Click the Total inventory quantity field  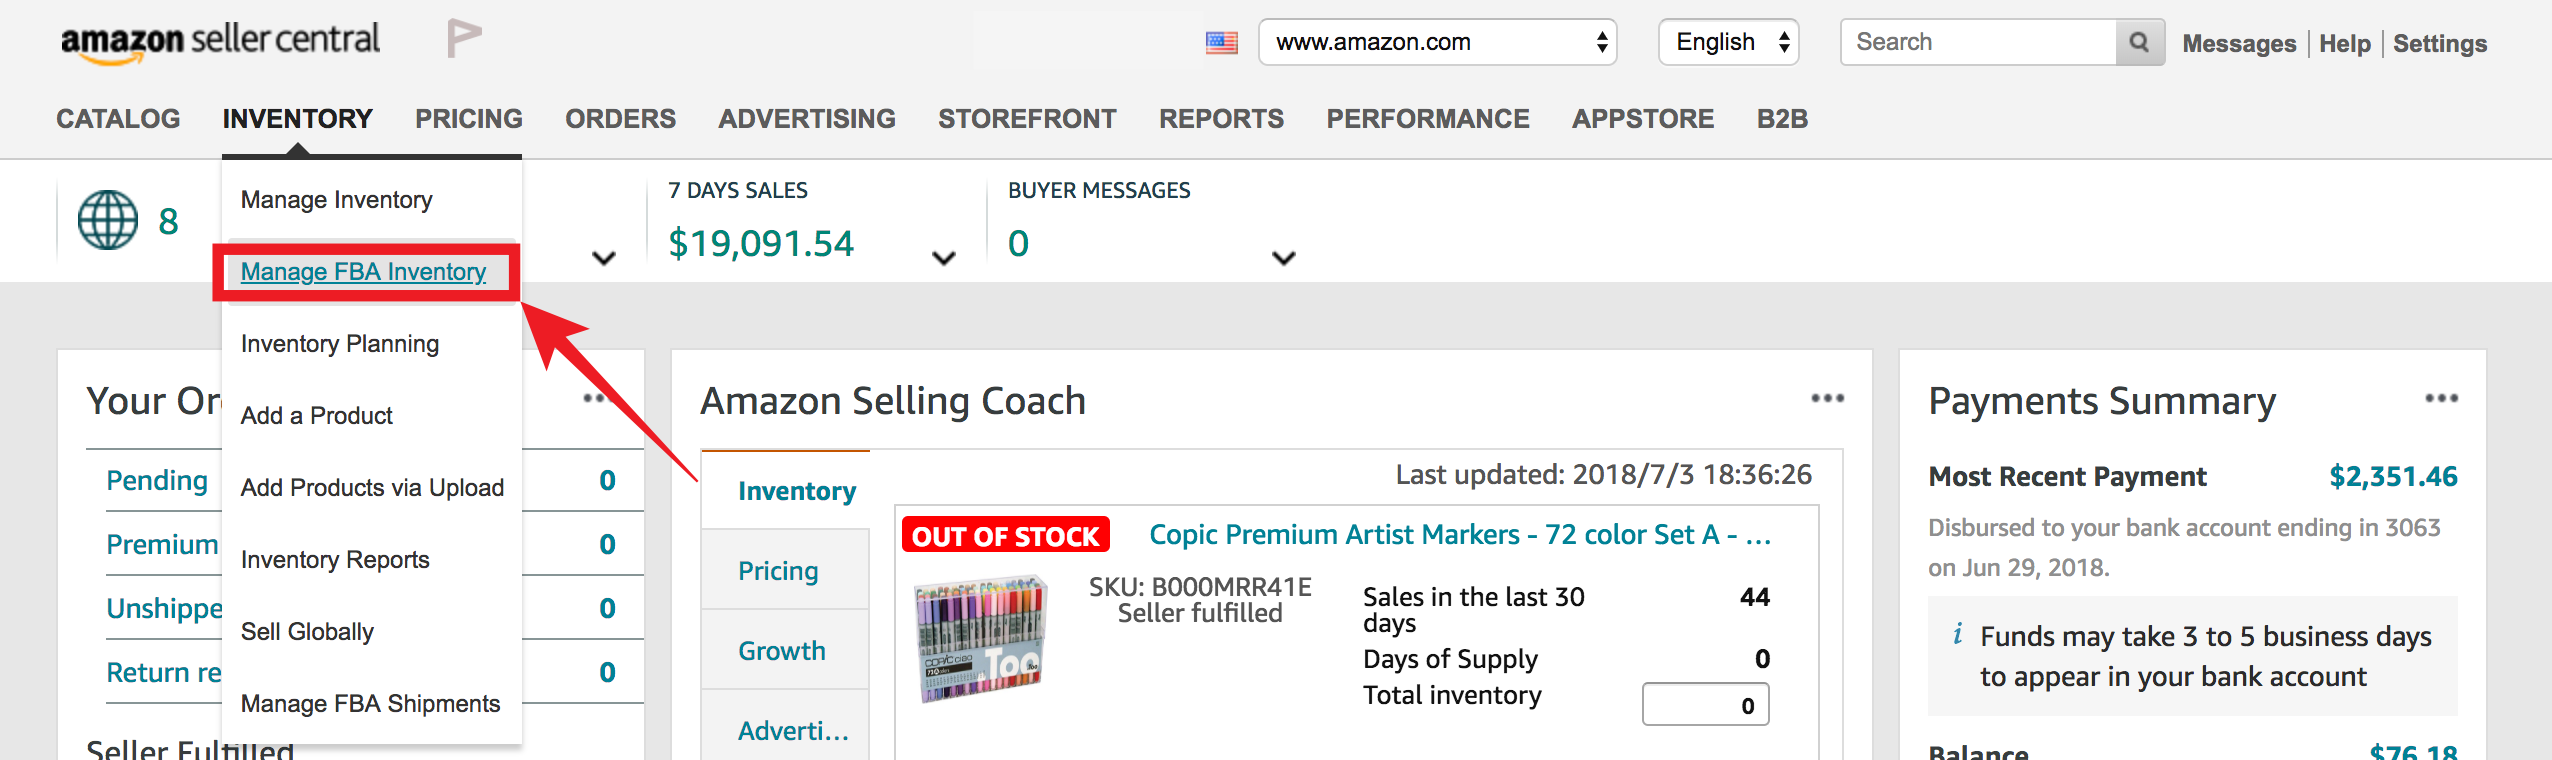point(1705,705)
